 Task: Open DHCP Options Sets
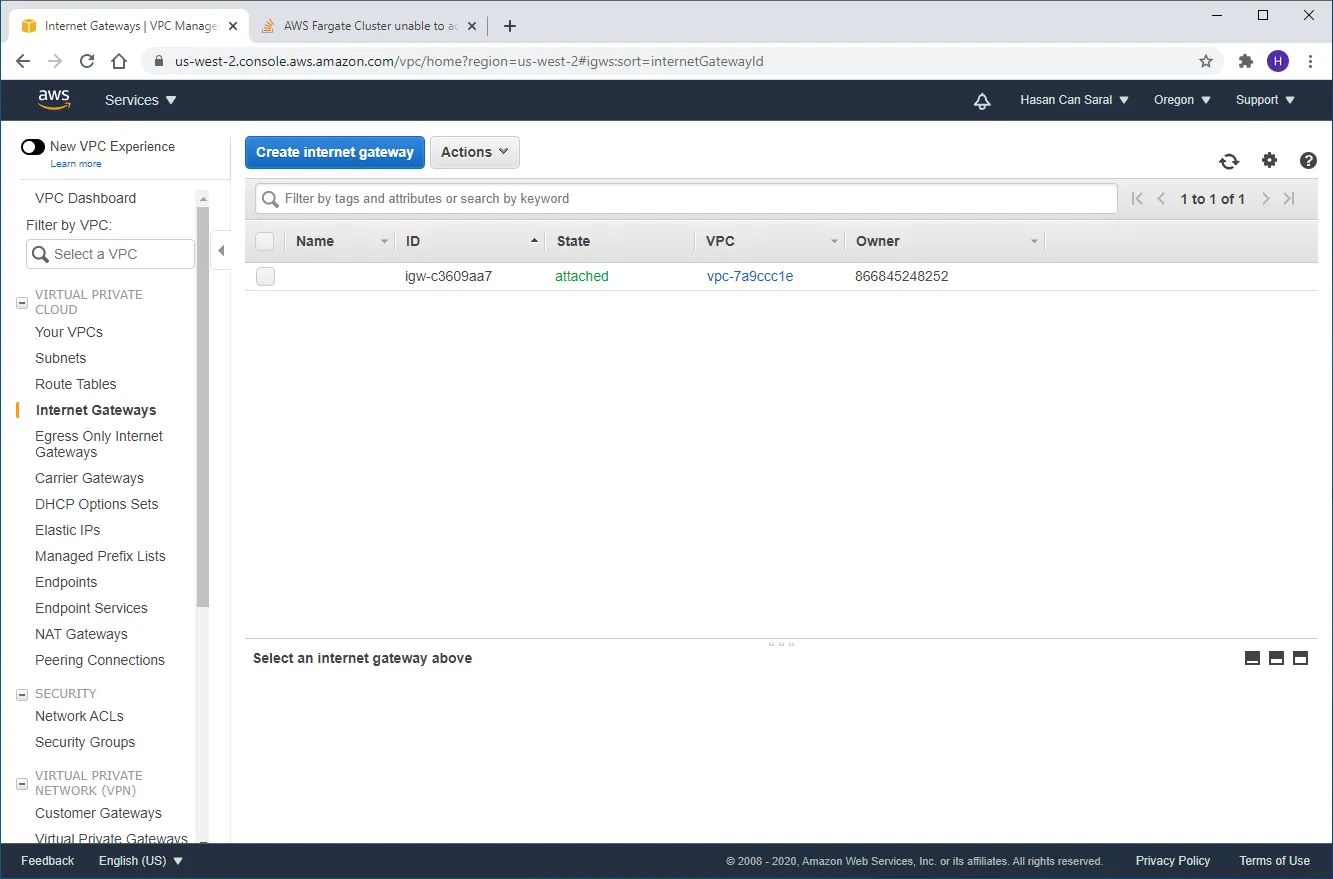point(97,504)
